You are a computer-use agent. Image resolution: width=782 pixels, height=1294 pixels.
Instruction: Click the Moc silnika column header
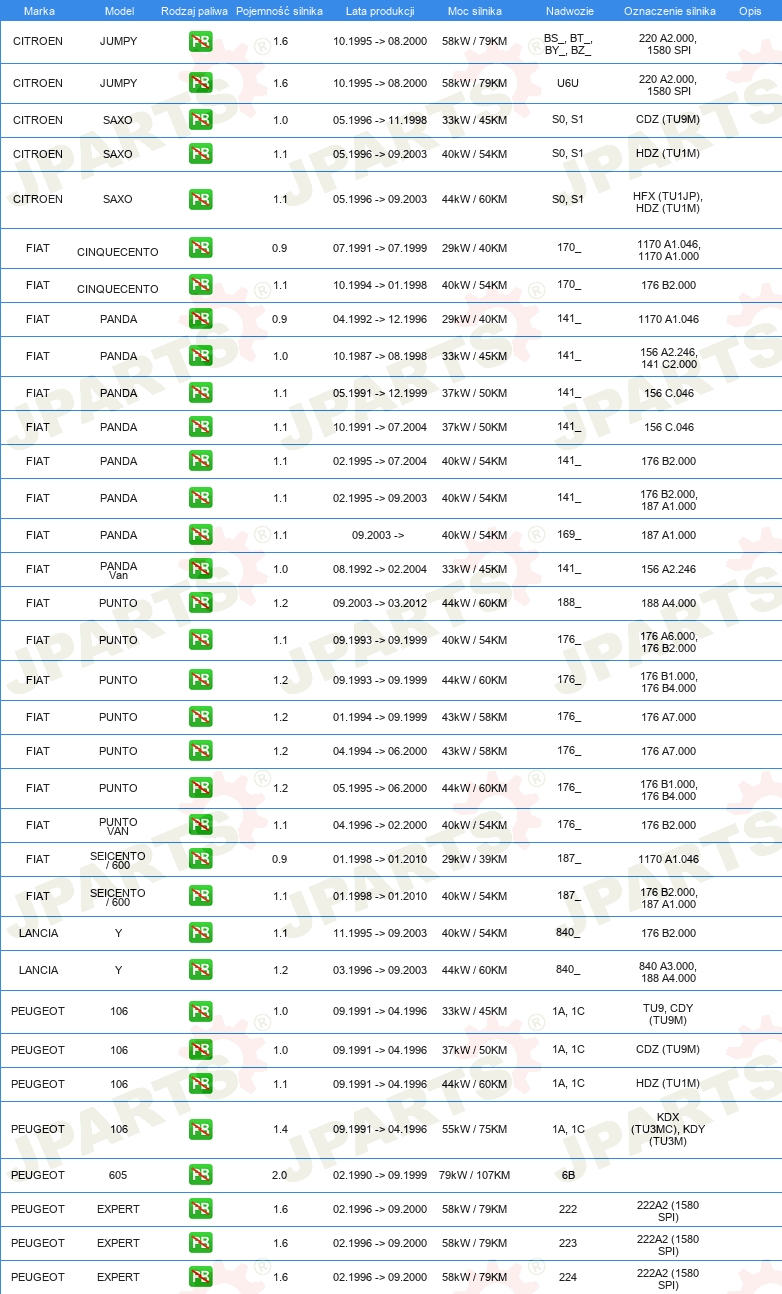(474, 10)
